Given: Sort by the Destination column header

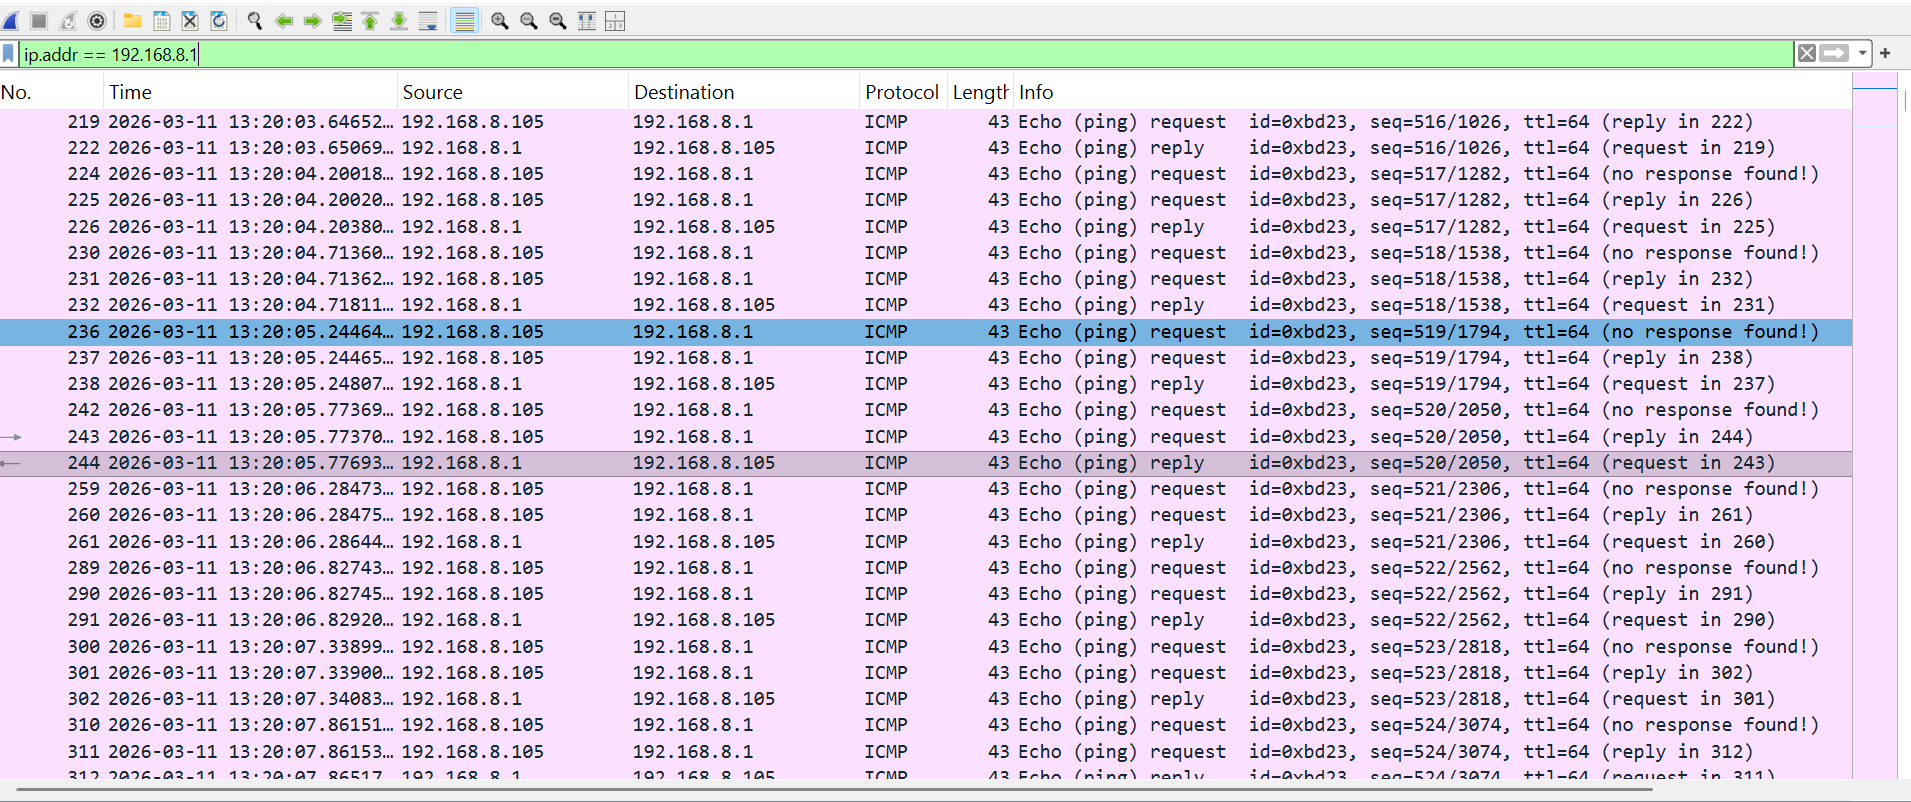Looking at the screenshot, I should coord(744,92).
